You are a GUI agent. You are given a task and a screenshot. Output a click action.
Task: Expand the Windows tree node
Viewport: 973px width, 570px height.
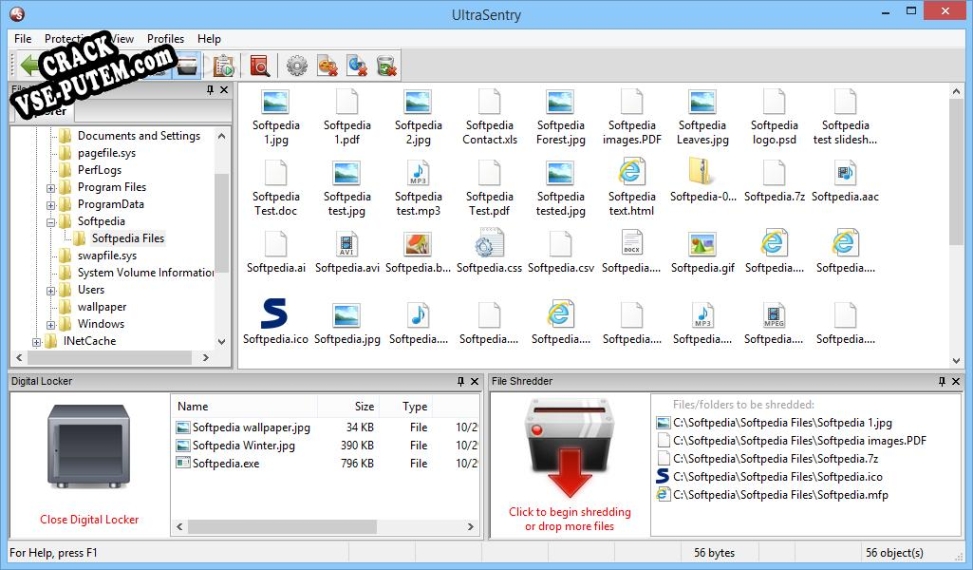tap(51, 325)
